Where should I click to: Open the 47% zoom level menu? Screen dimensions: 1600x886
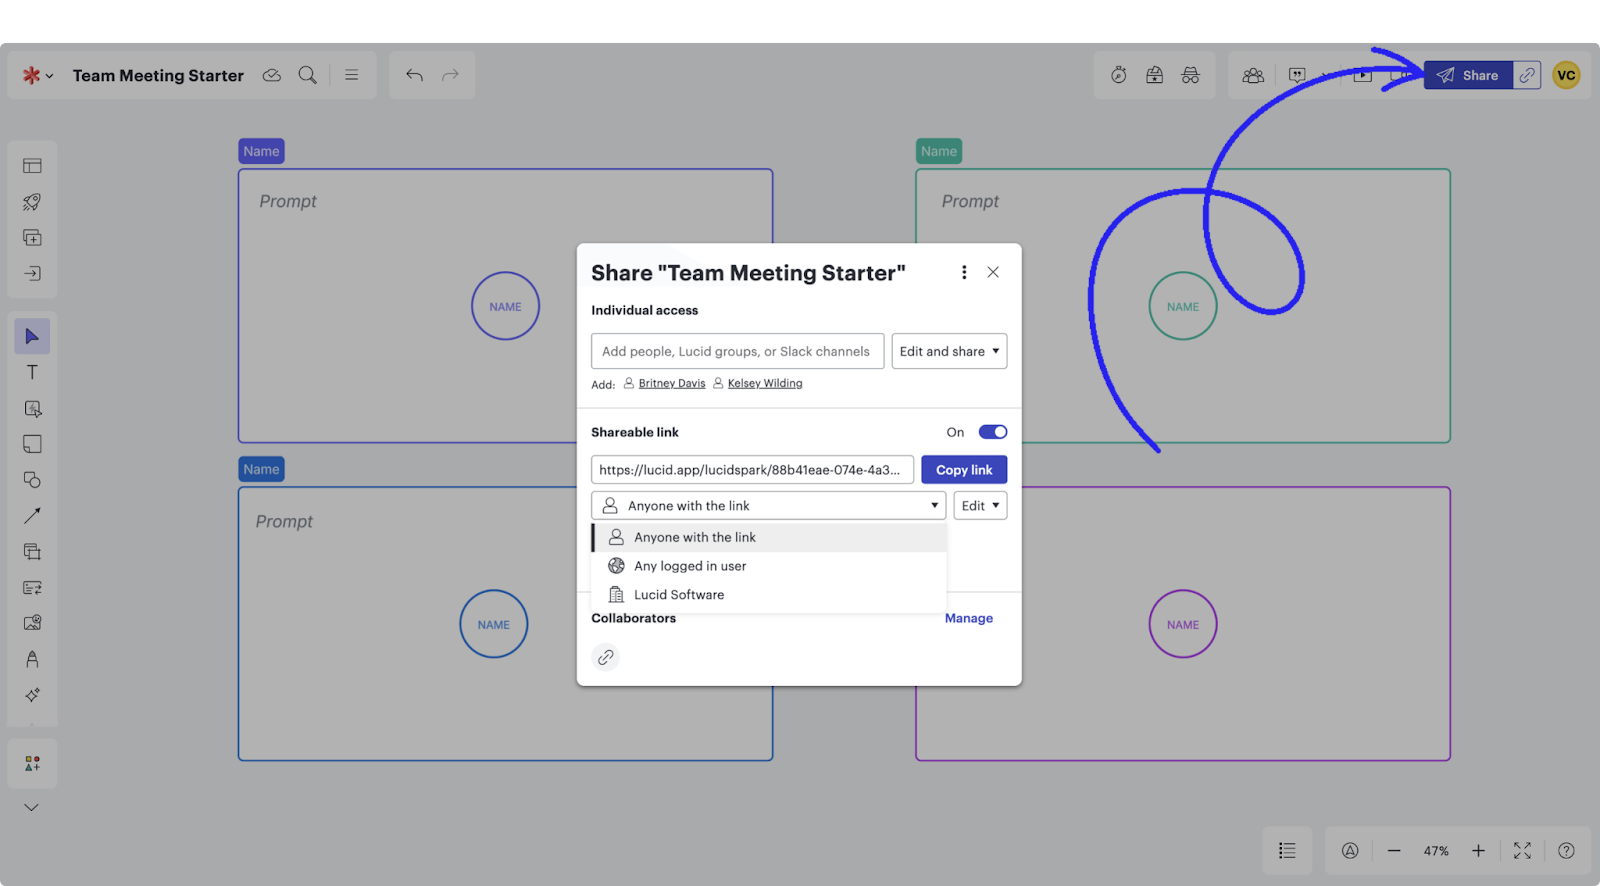1436,851
